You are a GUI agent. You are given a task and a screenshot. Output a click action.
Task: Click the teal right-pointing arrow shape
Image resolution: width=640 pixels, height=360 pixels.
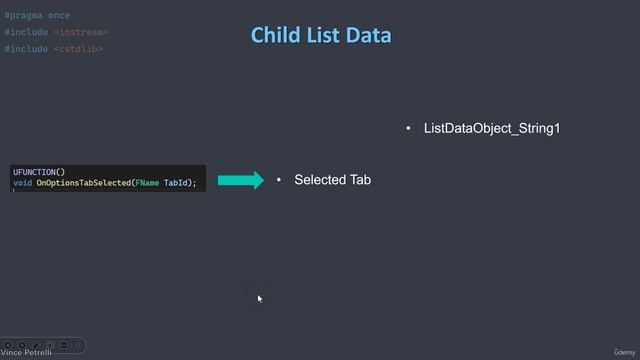(241, 180)
